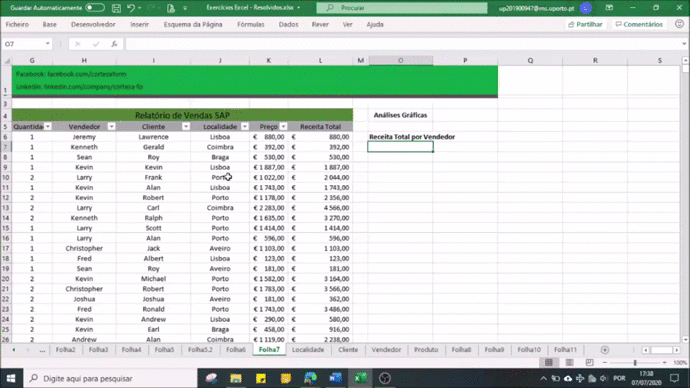Switch to the Localidade sheet tab
Screen dimensions: 690x388
(308, 350)
